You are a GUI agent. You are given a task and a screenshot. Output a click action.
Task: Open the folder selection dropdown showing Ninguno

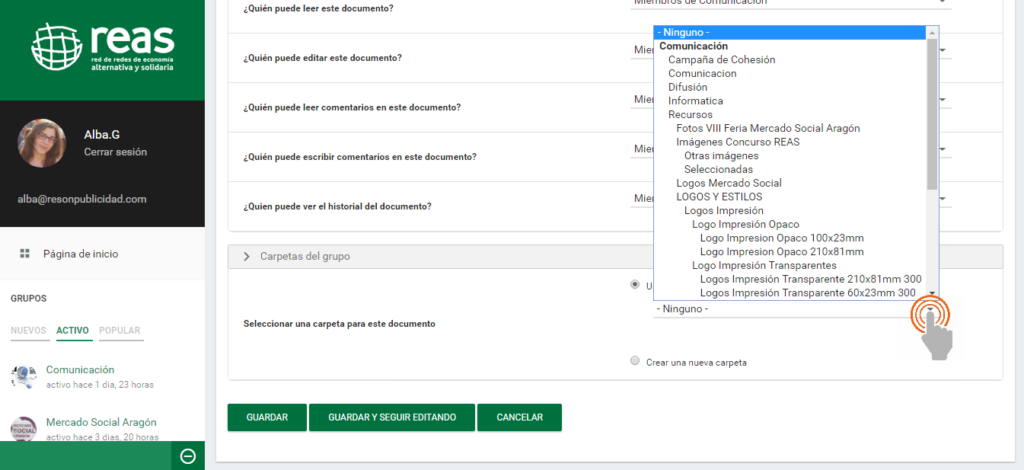(x=795, y=309)
